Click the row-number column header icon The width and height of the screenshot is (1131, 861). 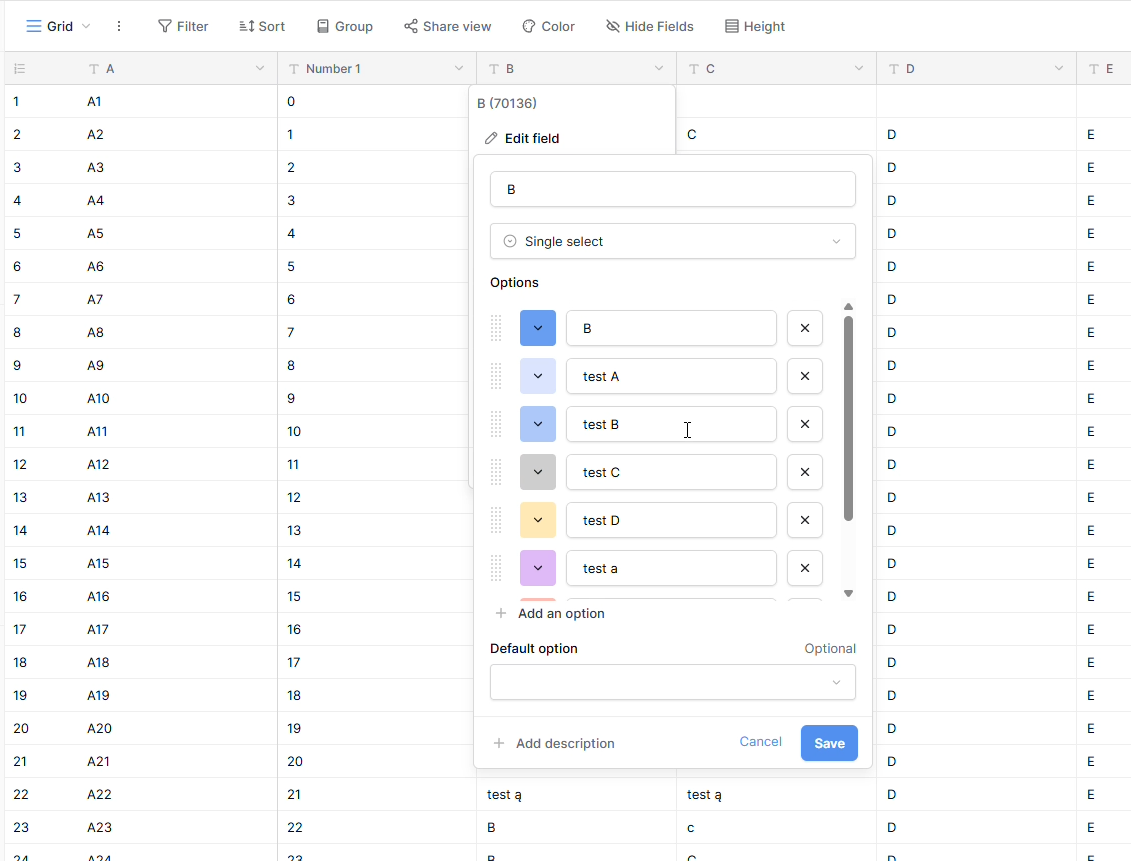click(x=19, y=69)
